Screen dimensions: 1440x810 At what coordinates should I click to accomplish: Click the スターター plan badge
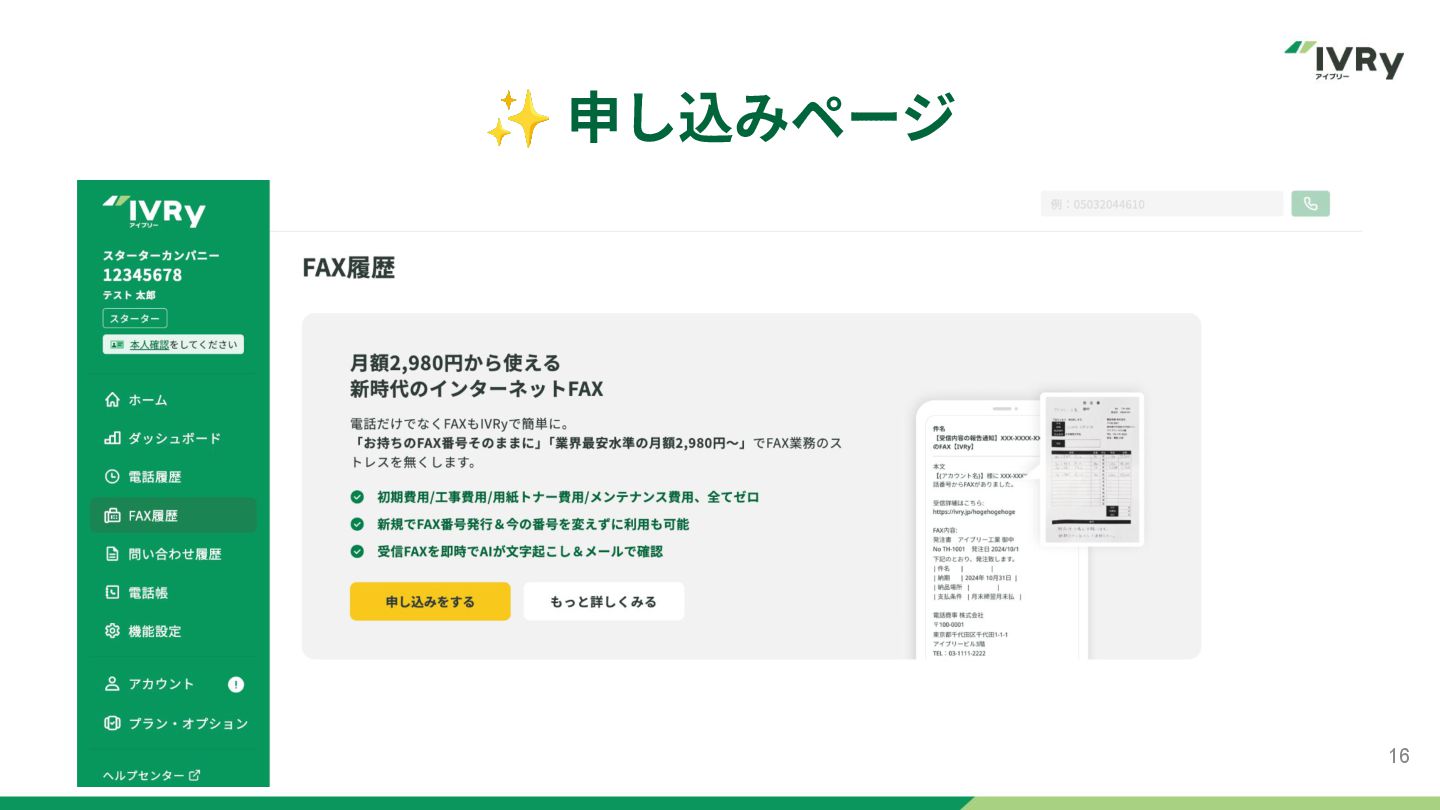tap(135, 318)
